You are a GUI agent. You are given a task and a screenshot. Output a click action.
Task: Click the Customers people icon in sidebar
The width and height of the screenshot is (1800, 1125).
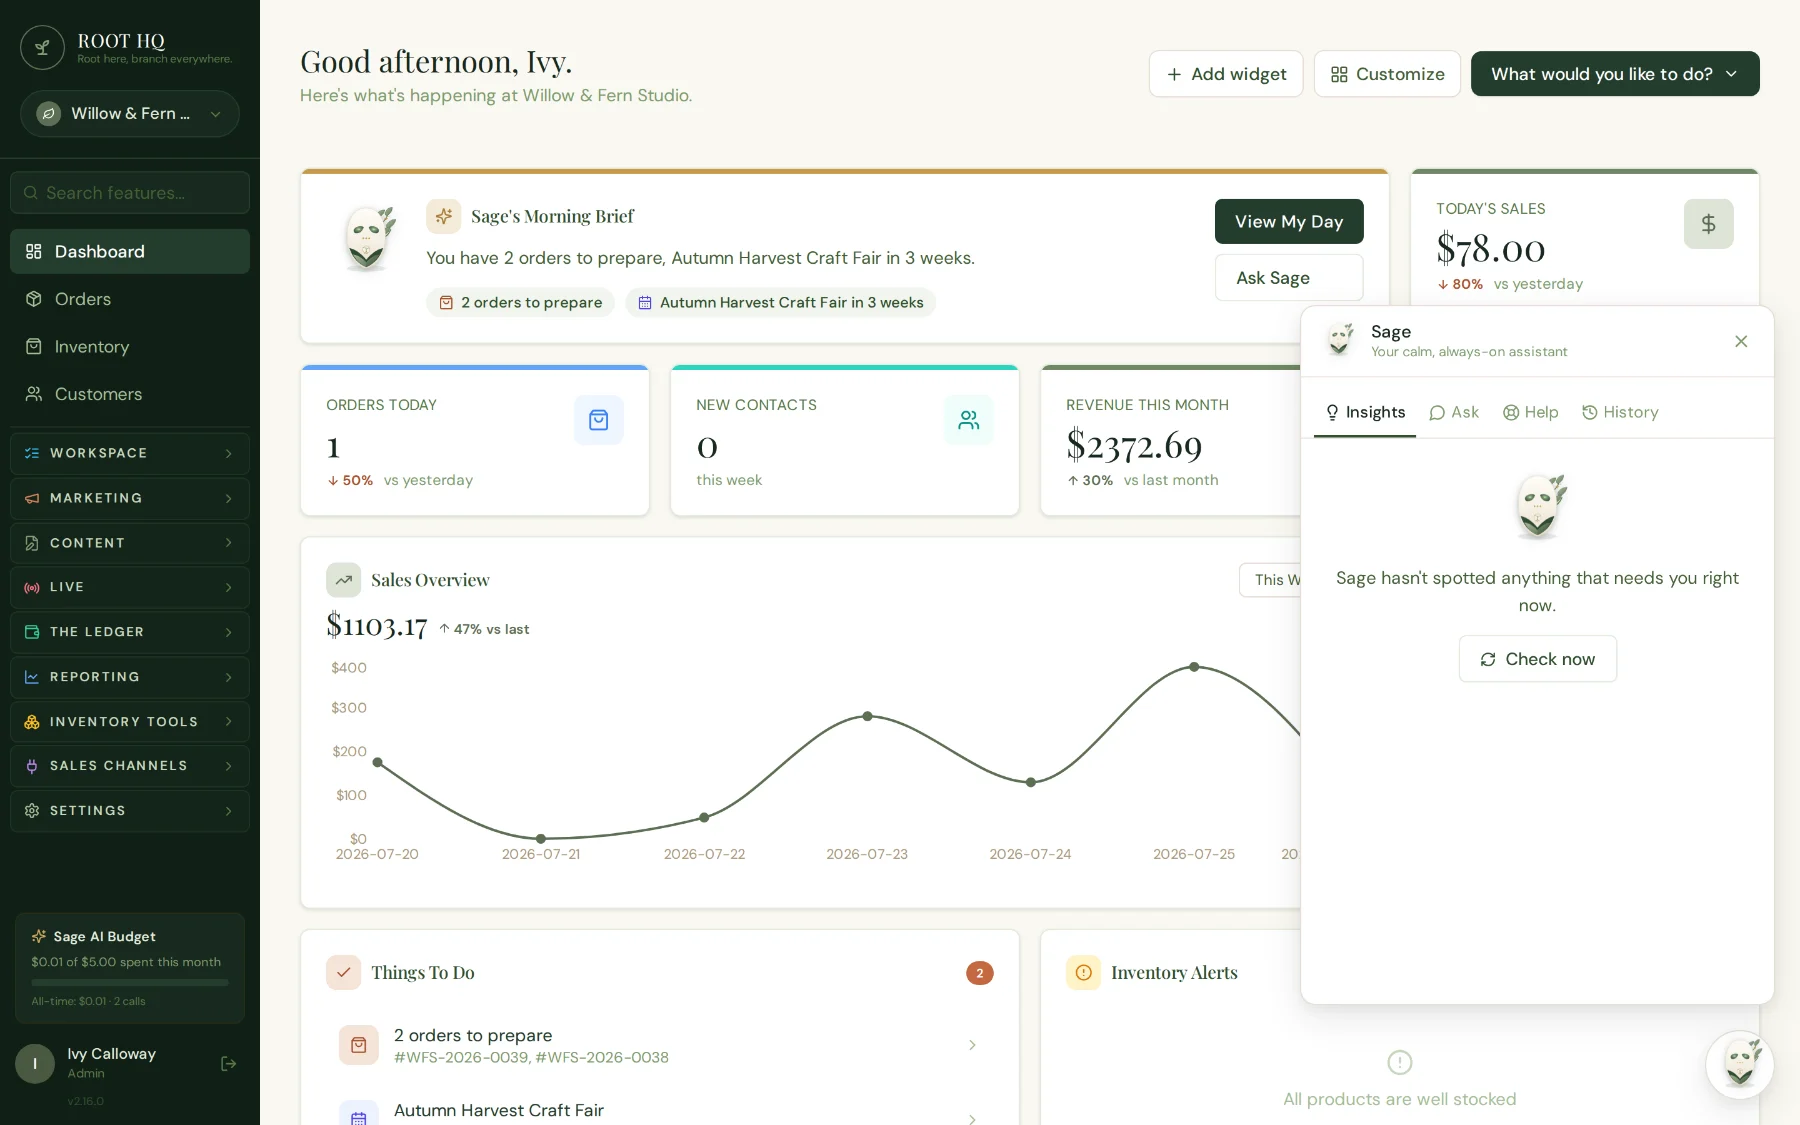[x=33, y=394]
